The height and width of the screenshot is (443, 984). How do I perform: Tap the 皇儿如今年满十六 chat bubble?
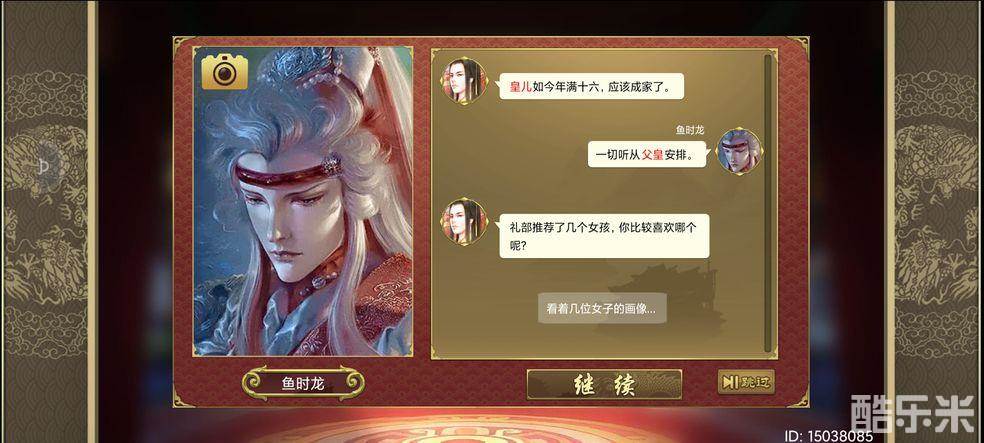pos(591,86)
